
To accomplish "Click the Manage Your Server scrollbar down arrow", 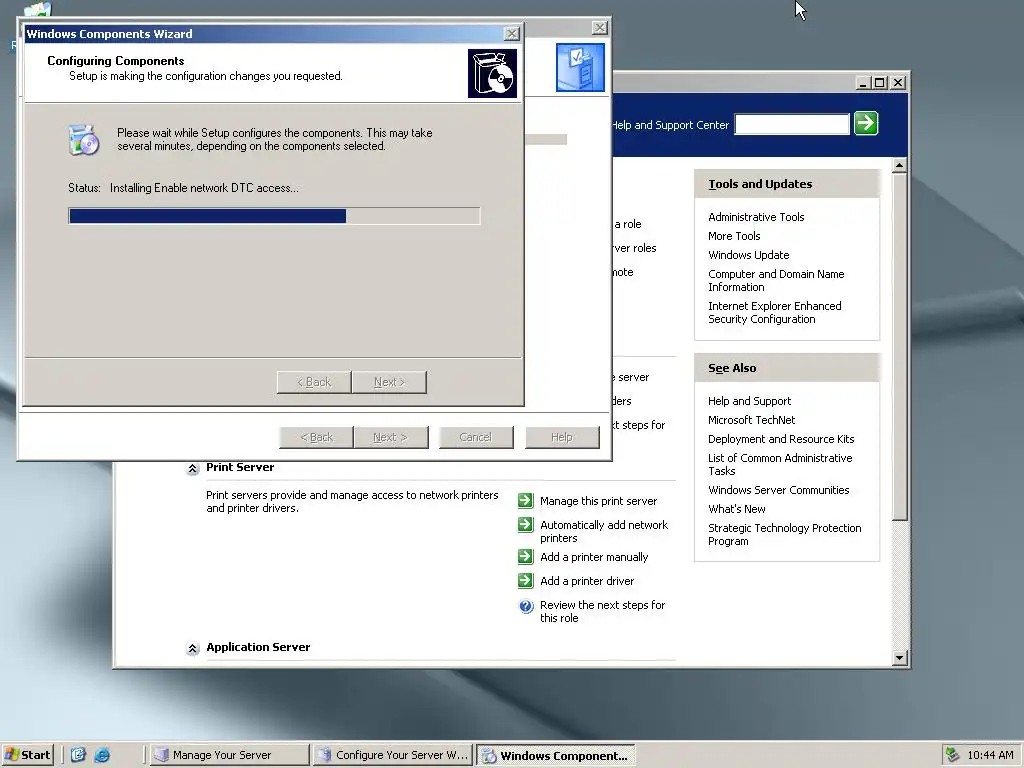I will pos(899,658).
